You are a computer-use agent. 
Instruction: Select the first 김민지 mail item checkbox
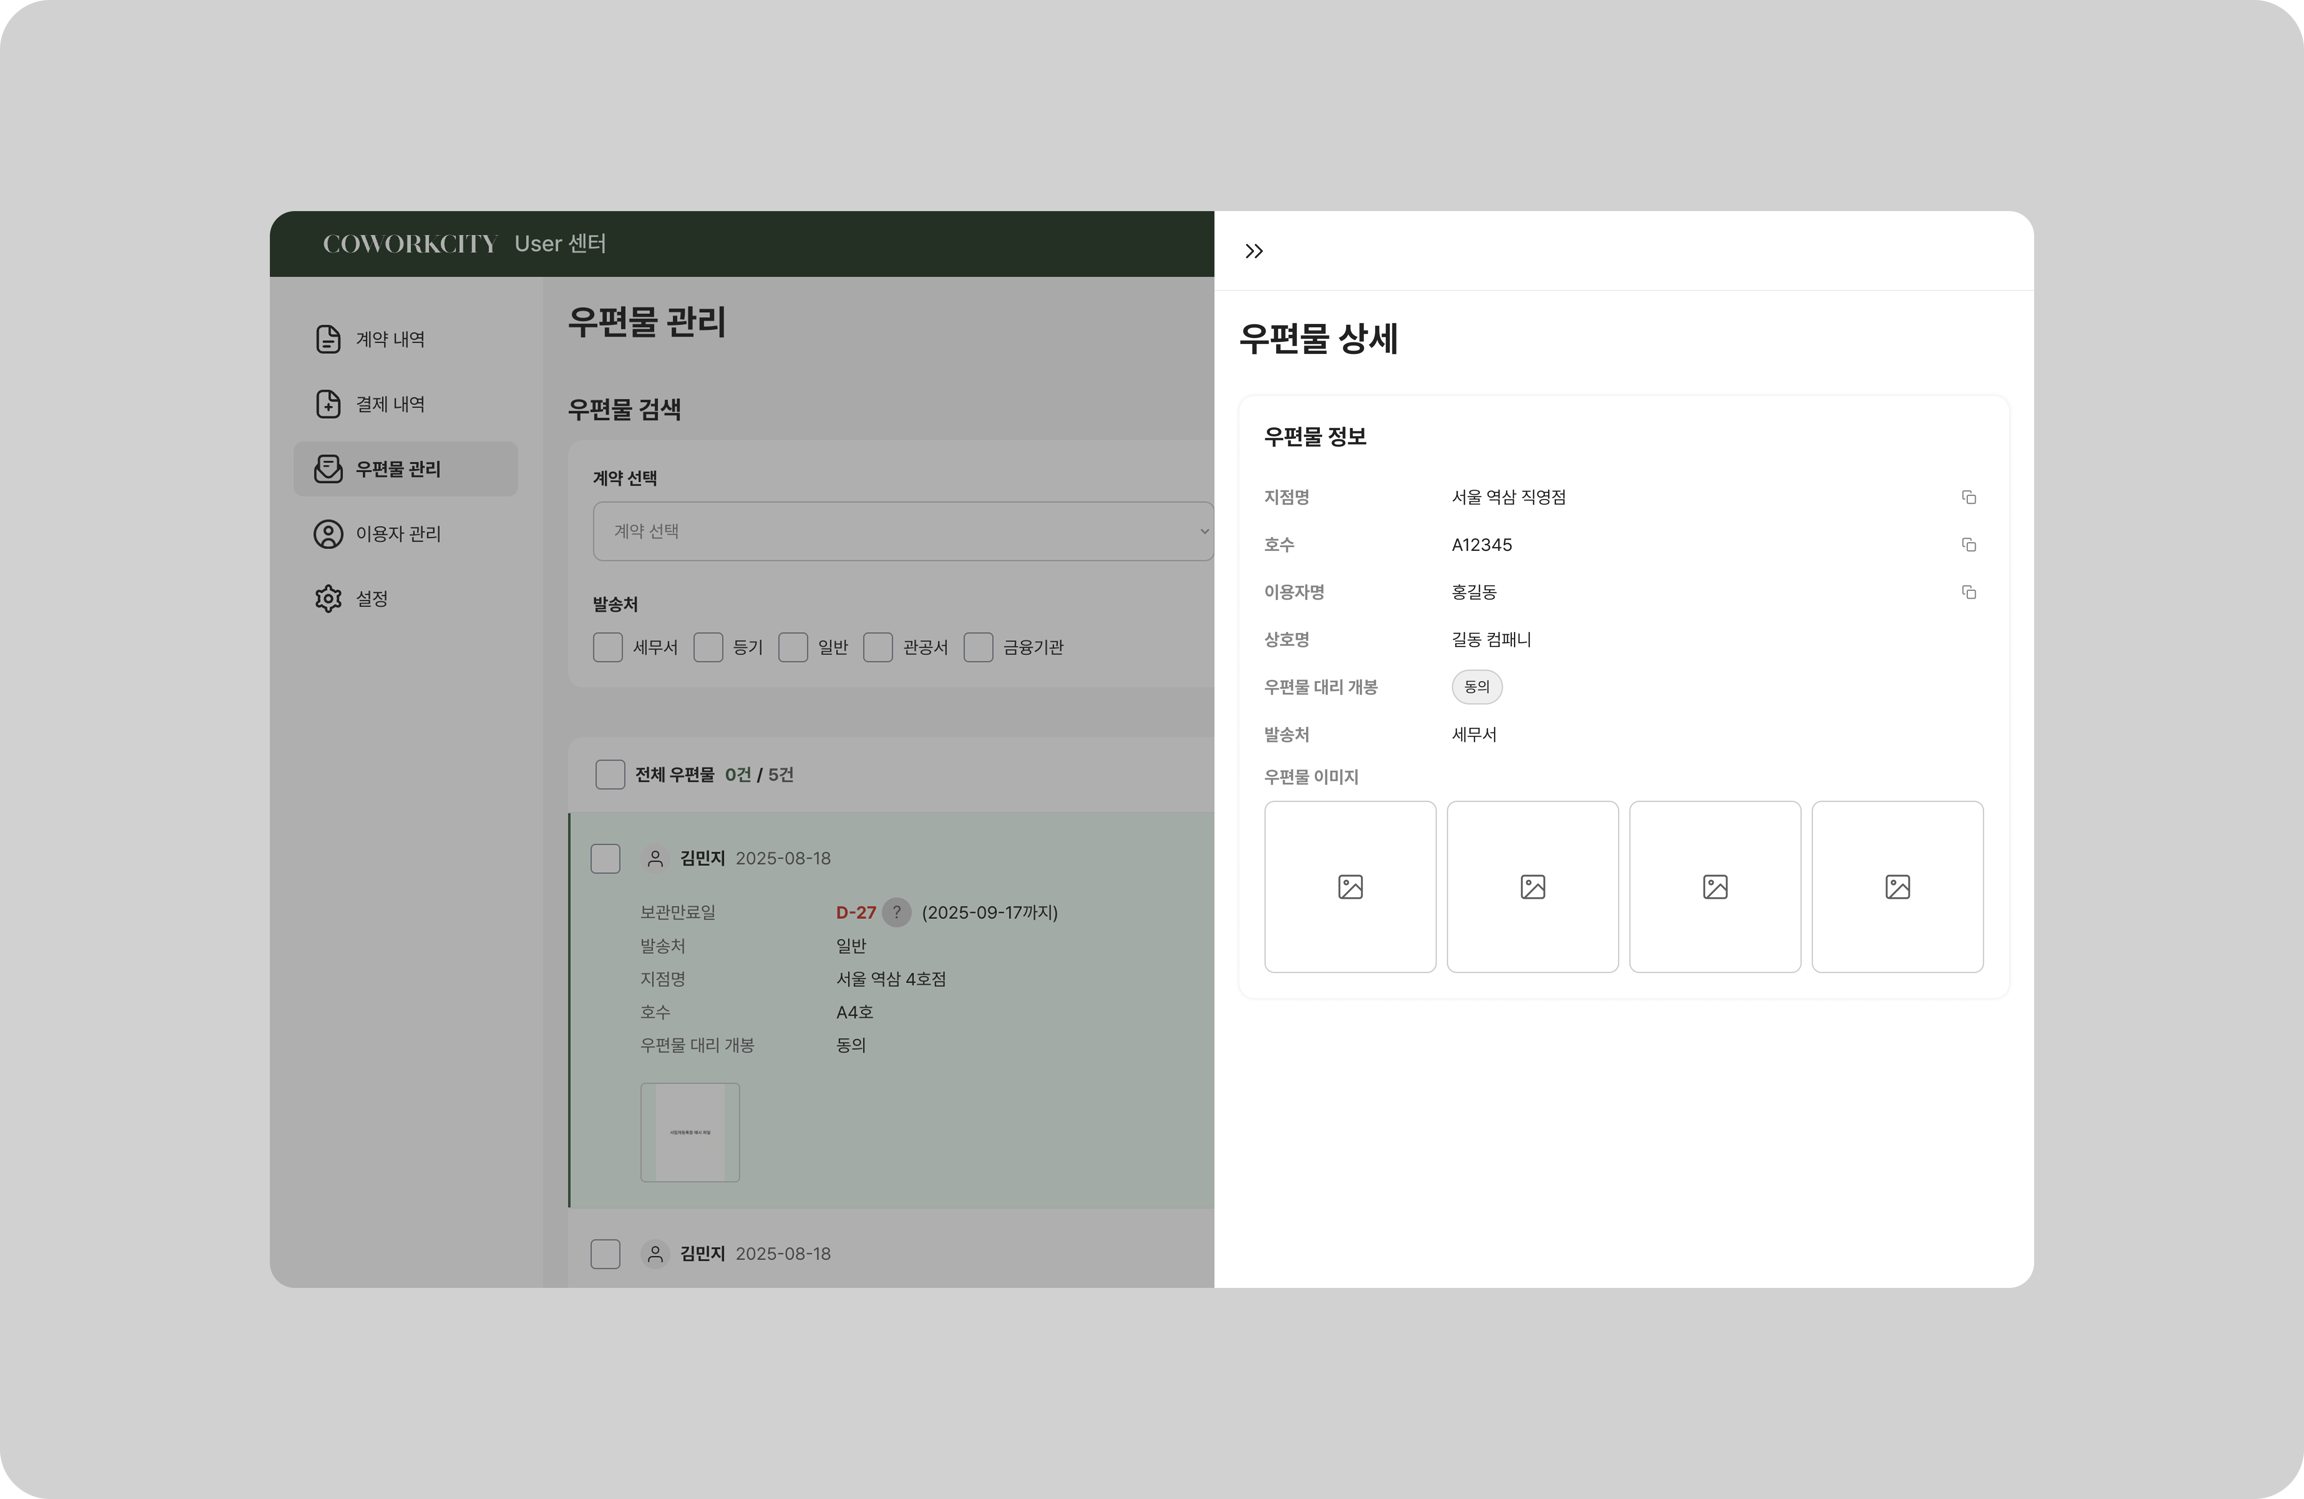[605, 859]
